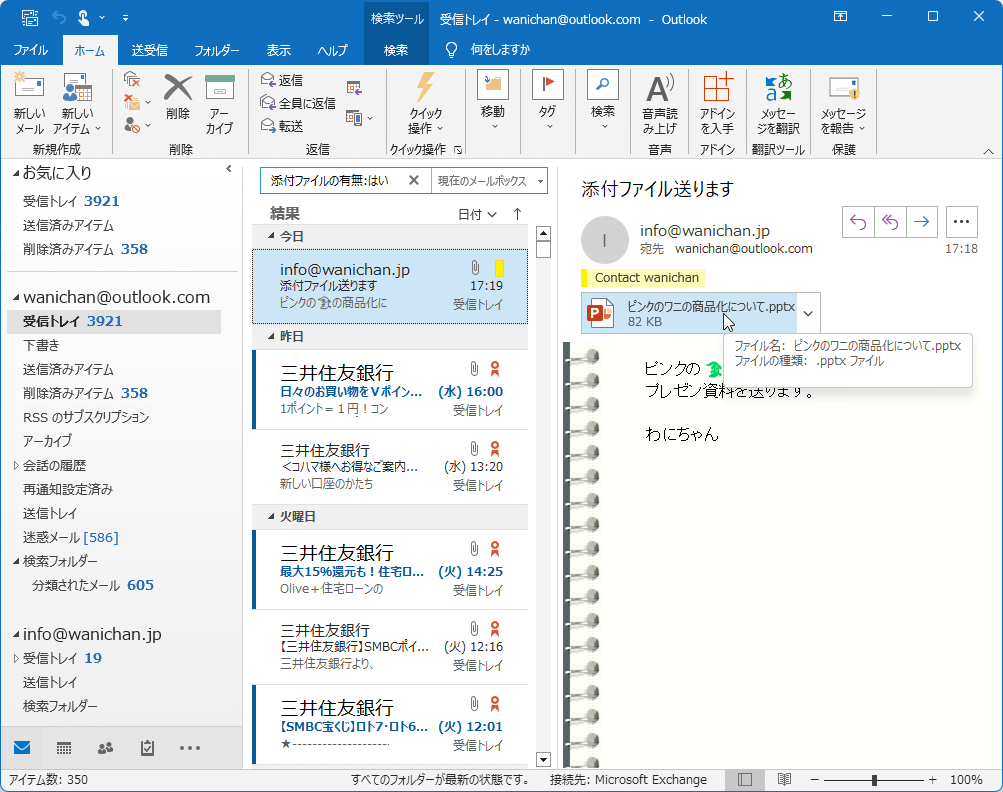The image size is (1003, 792).
Task: Click message list scrollbar down arrow
Action: click(x=543, y=759)
